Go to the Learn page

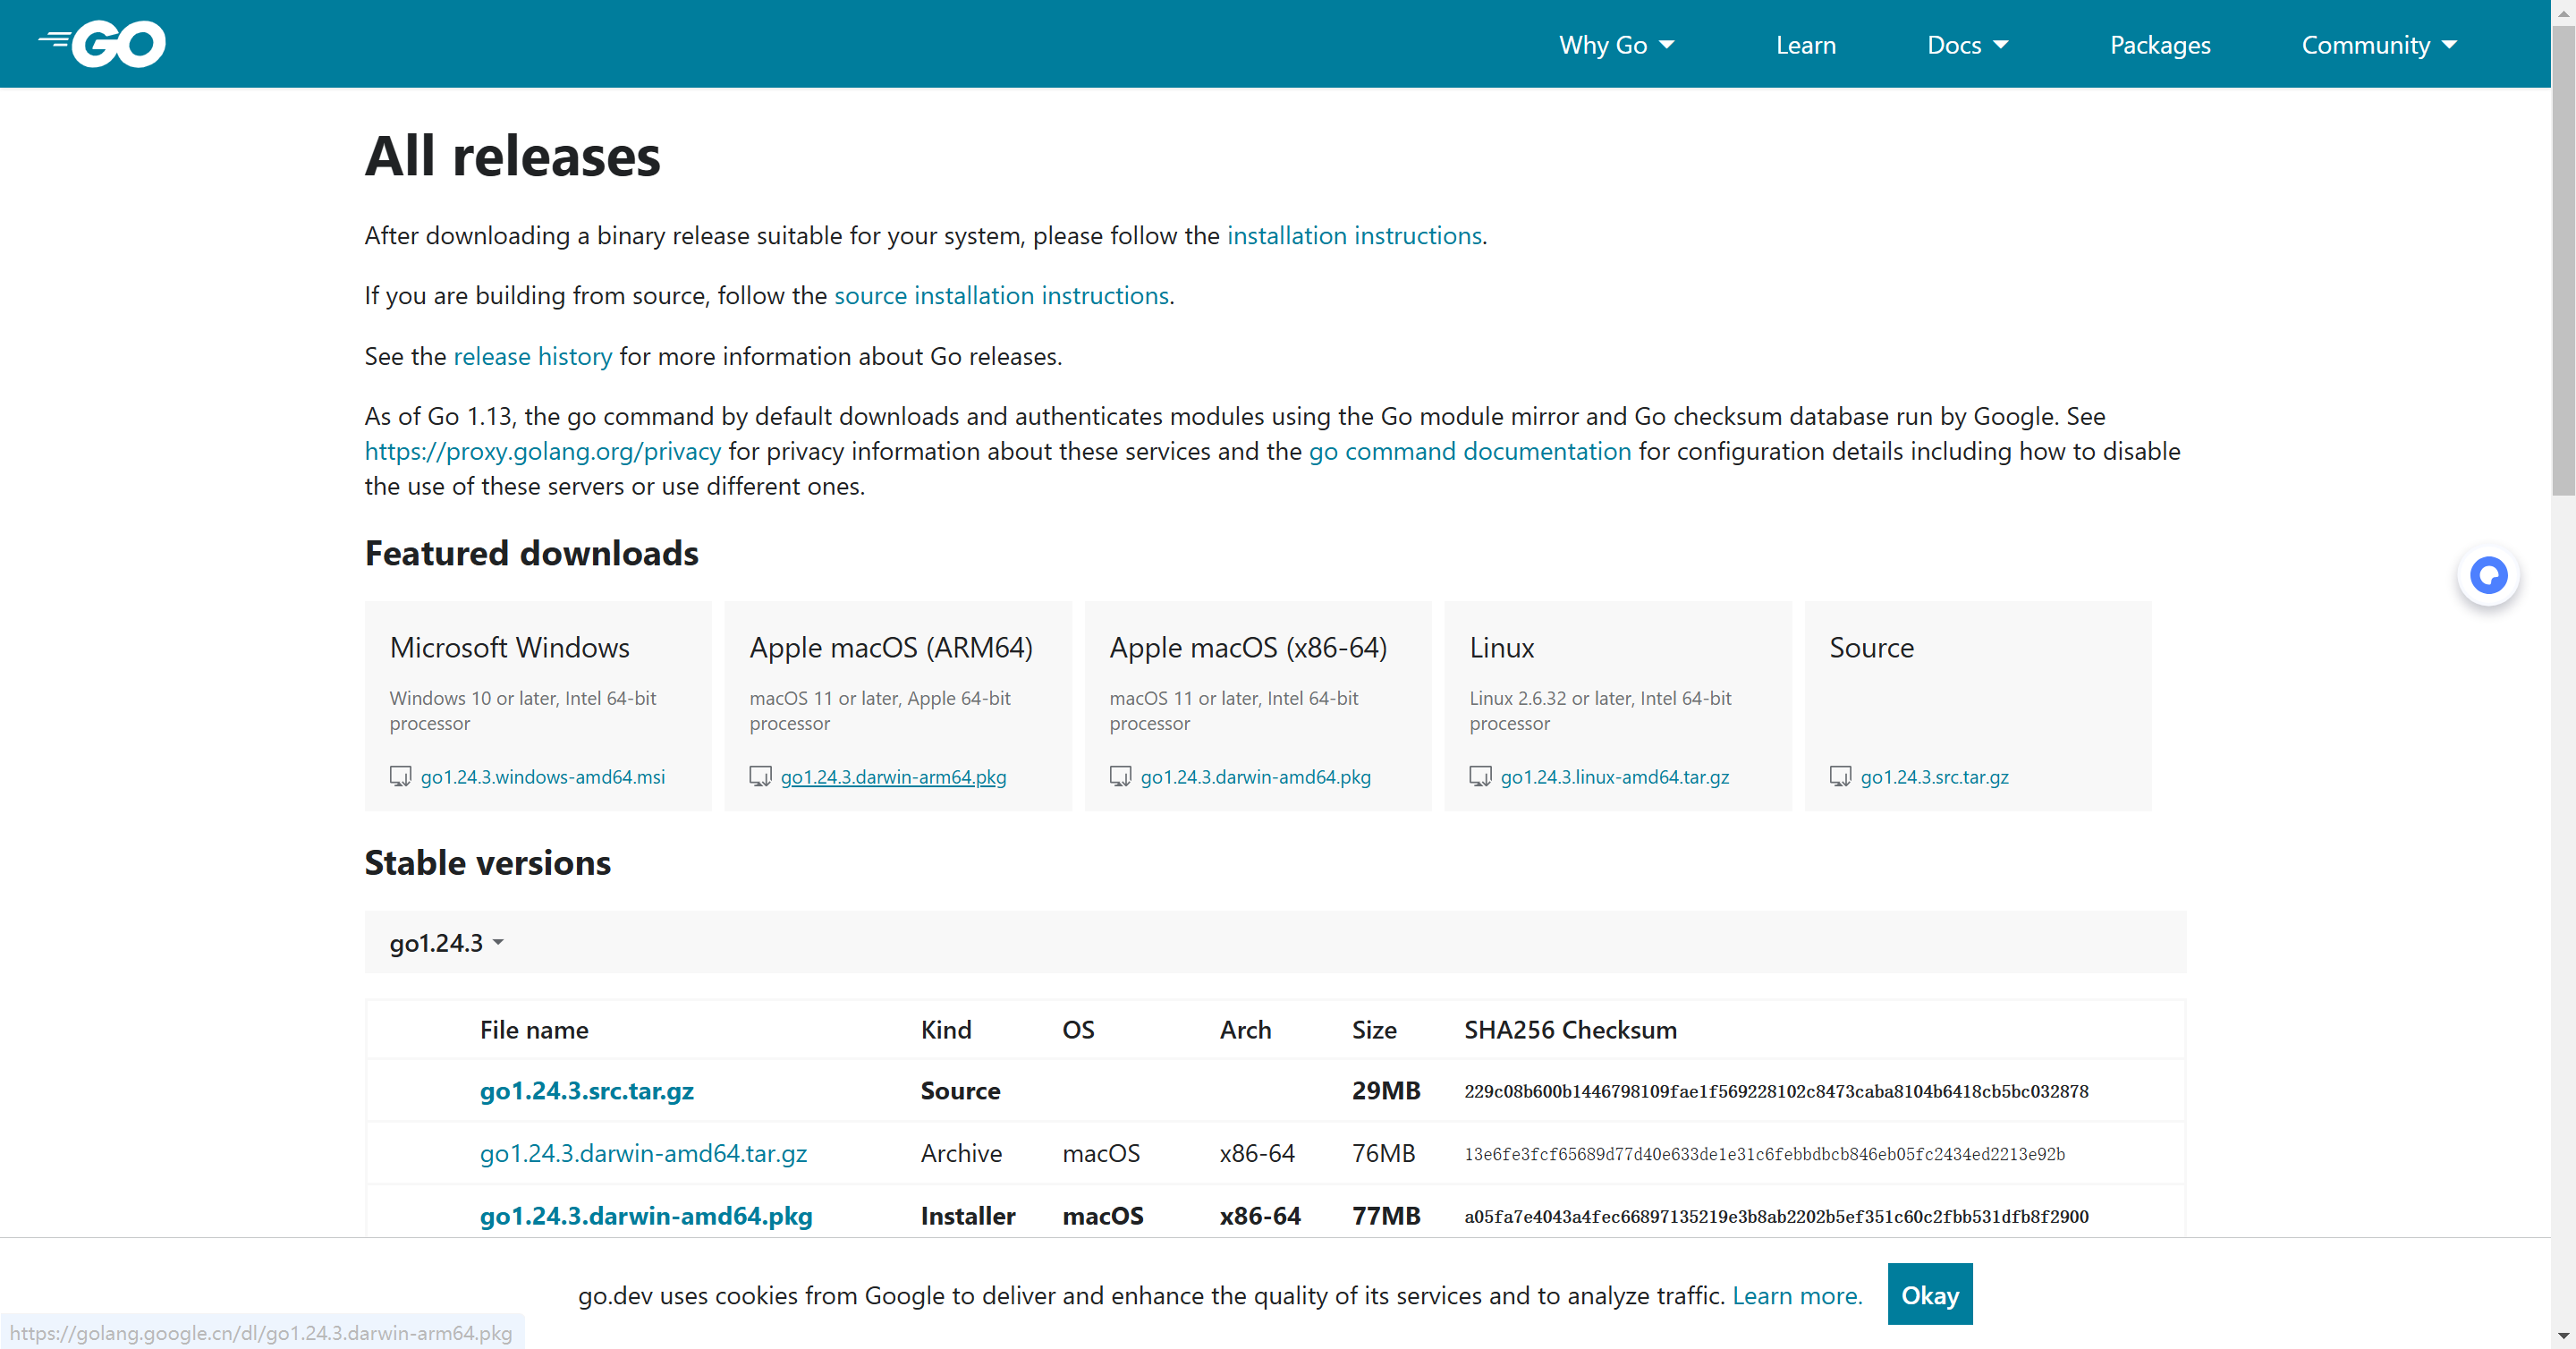[1805, 45]
